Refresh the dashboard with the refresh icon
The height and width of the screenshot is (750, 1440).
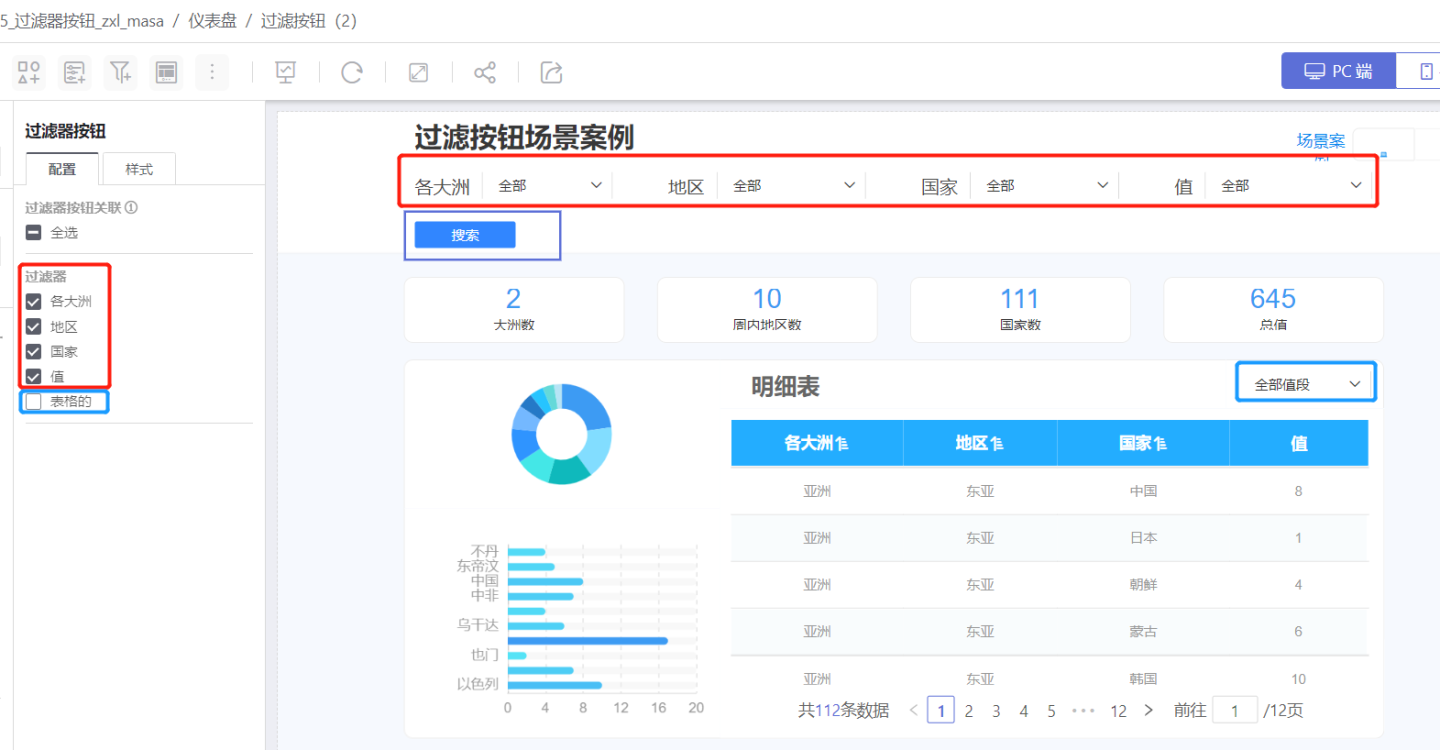point(352,72)
